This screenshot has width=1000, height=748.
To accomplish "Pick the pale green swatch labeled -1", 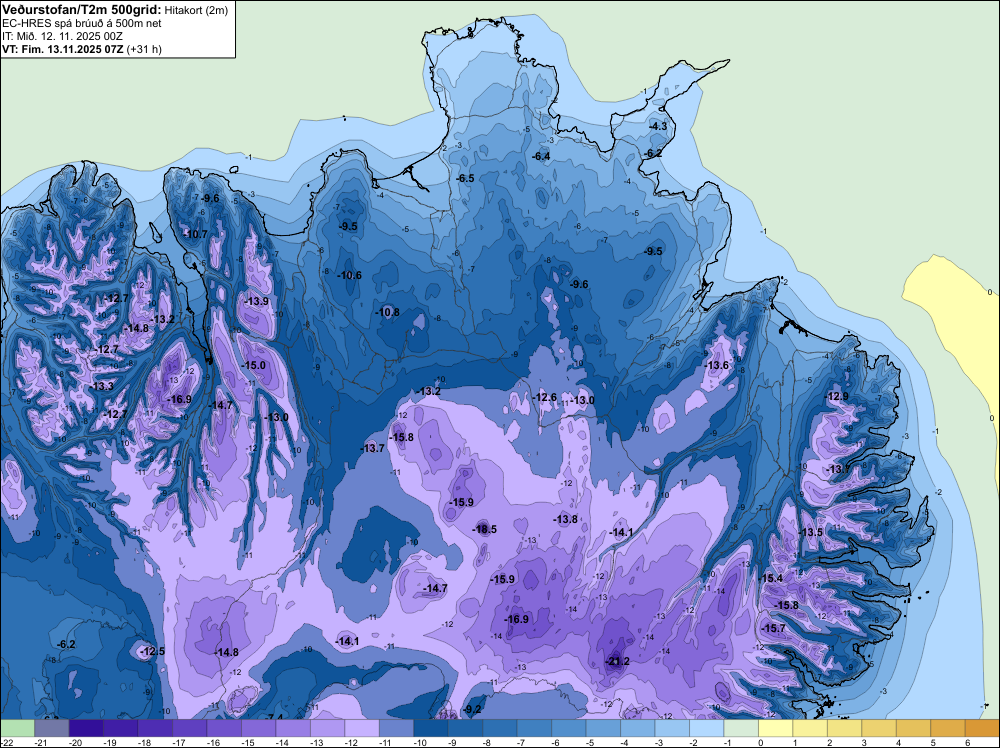I will pyautogui.click(x=740, y=728).
